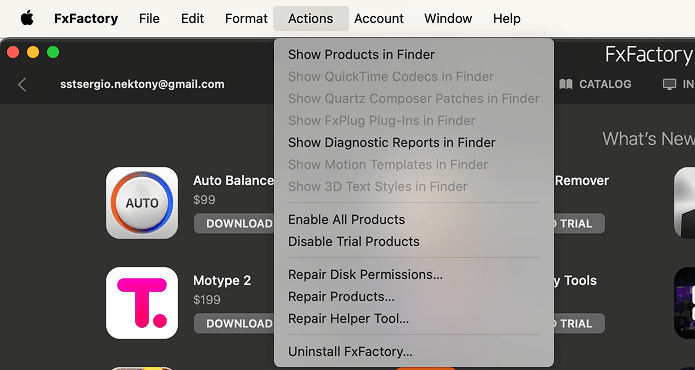Screen dimensions: 695x370
Task: Open the Edit menu
Action: point(192,18)
